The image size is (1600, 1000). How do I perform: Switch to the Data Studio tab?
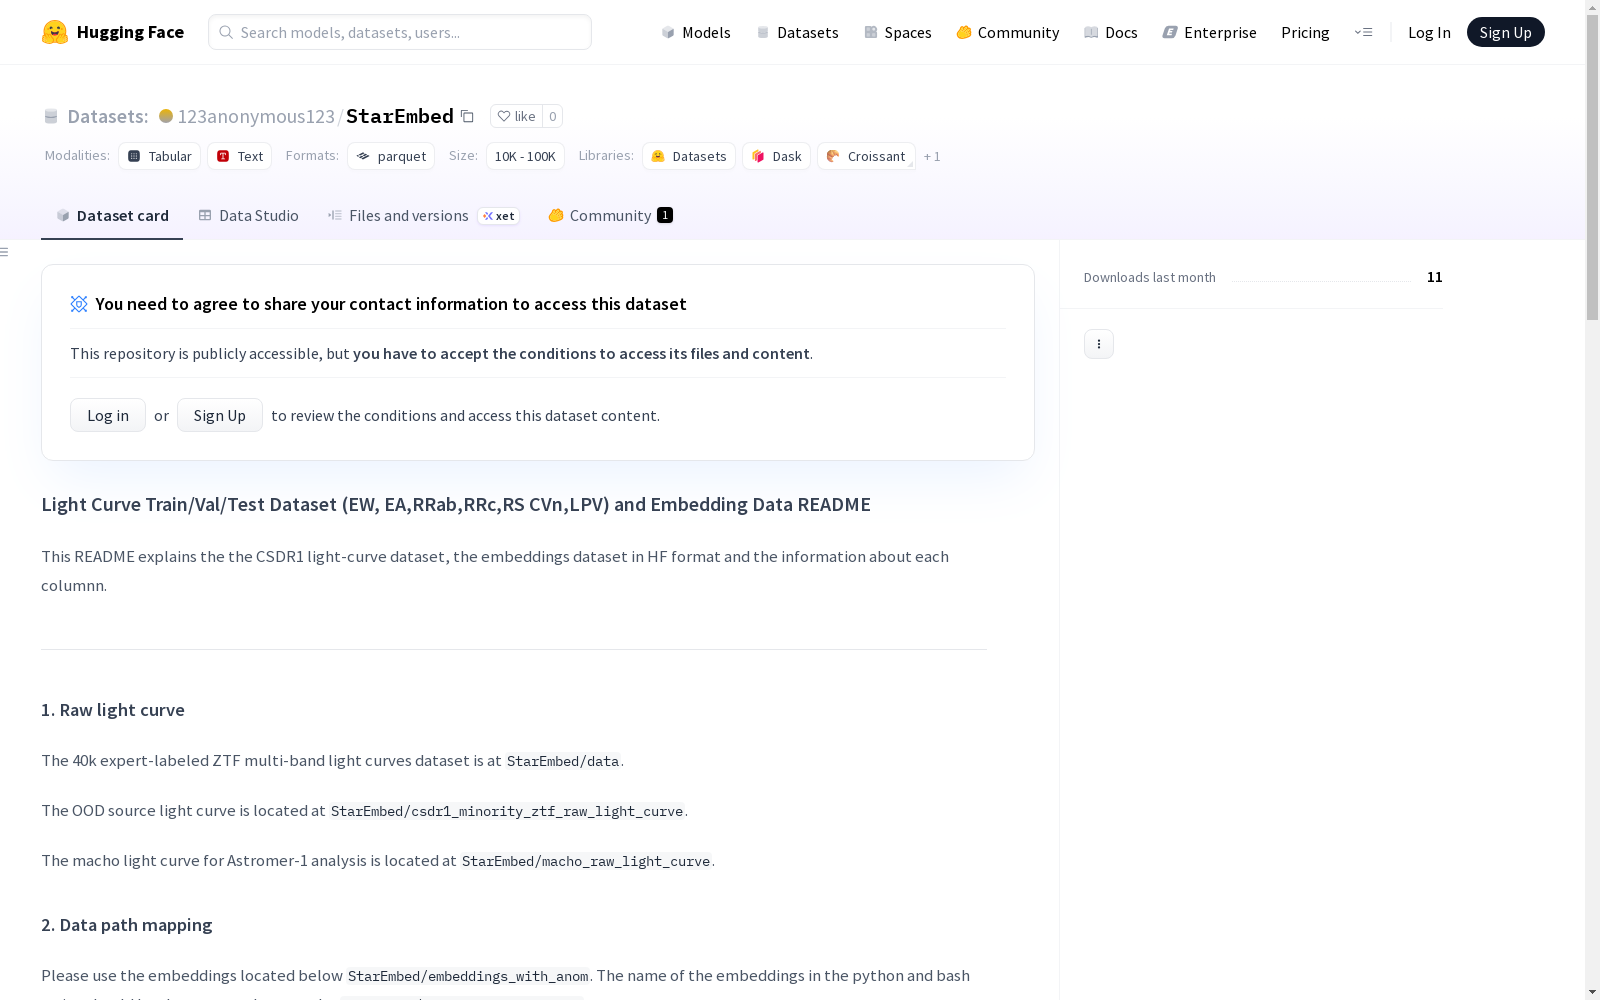[x=248, y=216]
